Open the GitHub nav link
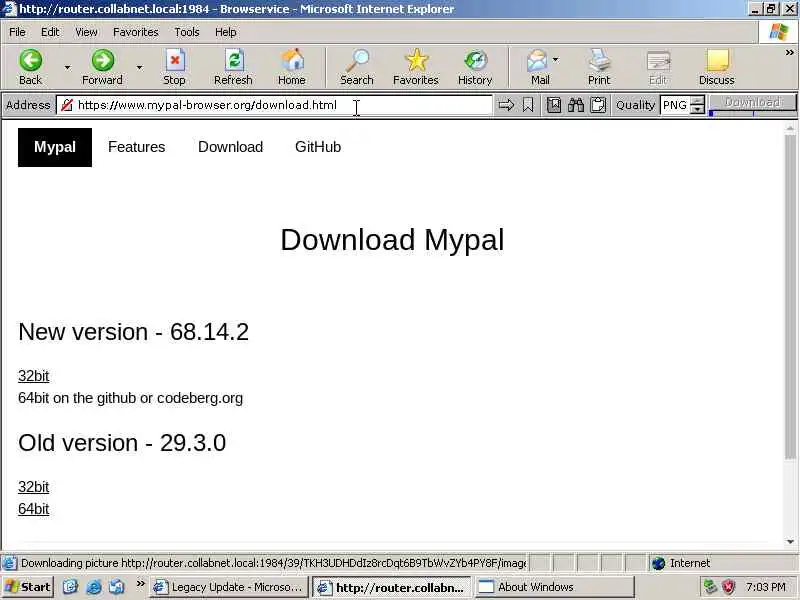The height and width of the screenshot is (600, 800). click(318, 147)
